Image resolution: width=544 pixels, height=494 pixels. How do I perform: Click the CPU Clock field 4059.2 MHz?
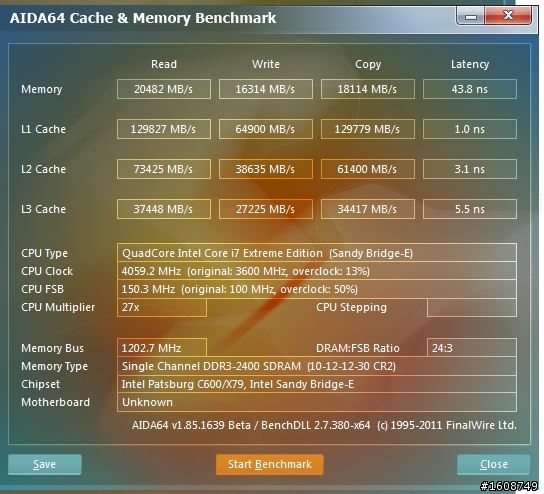317,271
